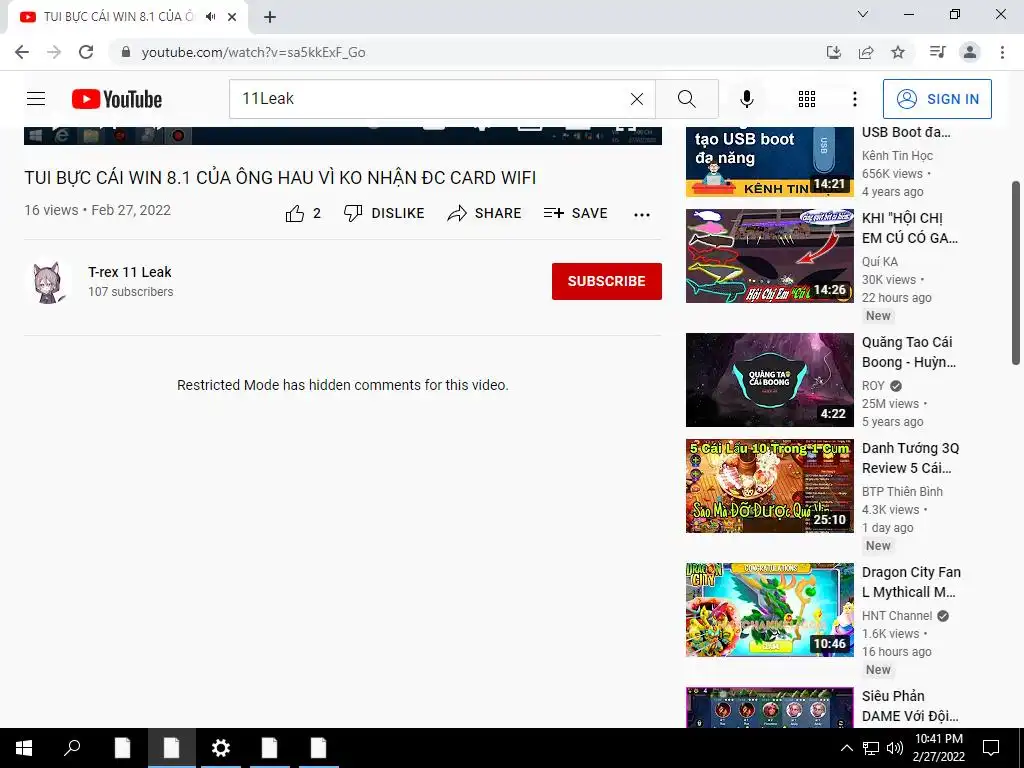Open the Dragon City Fan thumbnail
The image size is (1024, 768).
(769, 610)
